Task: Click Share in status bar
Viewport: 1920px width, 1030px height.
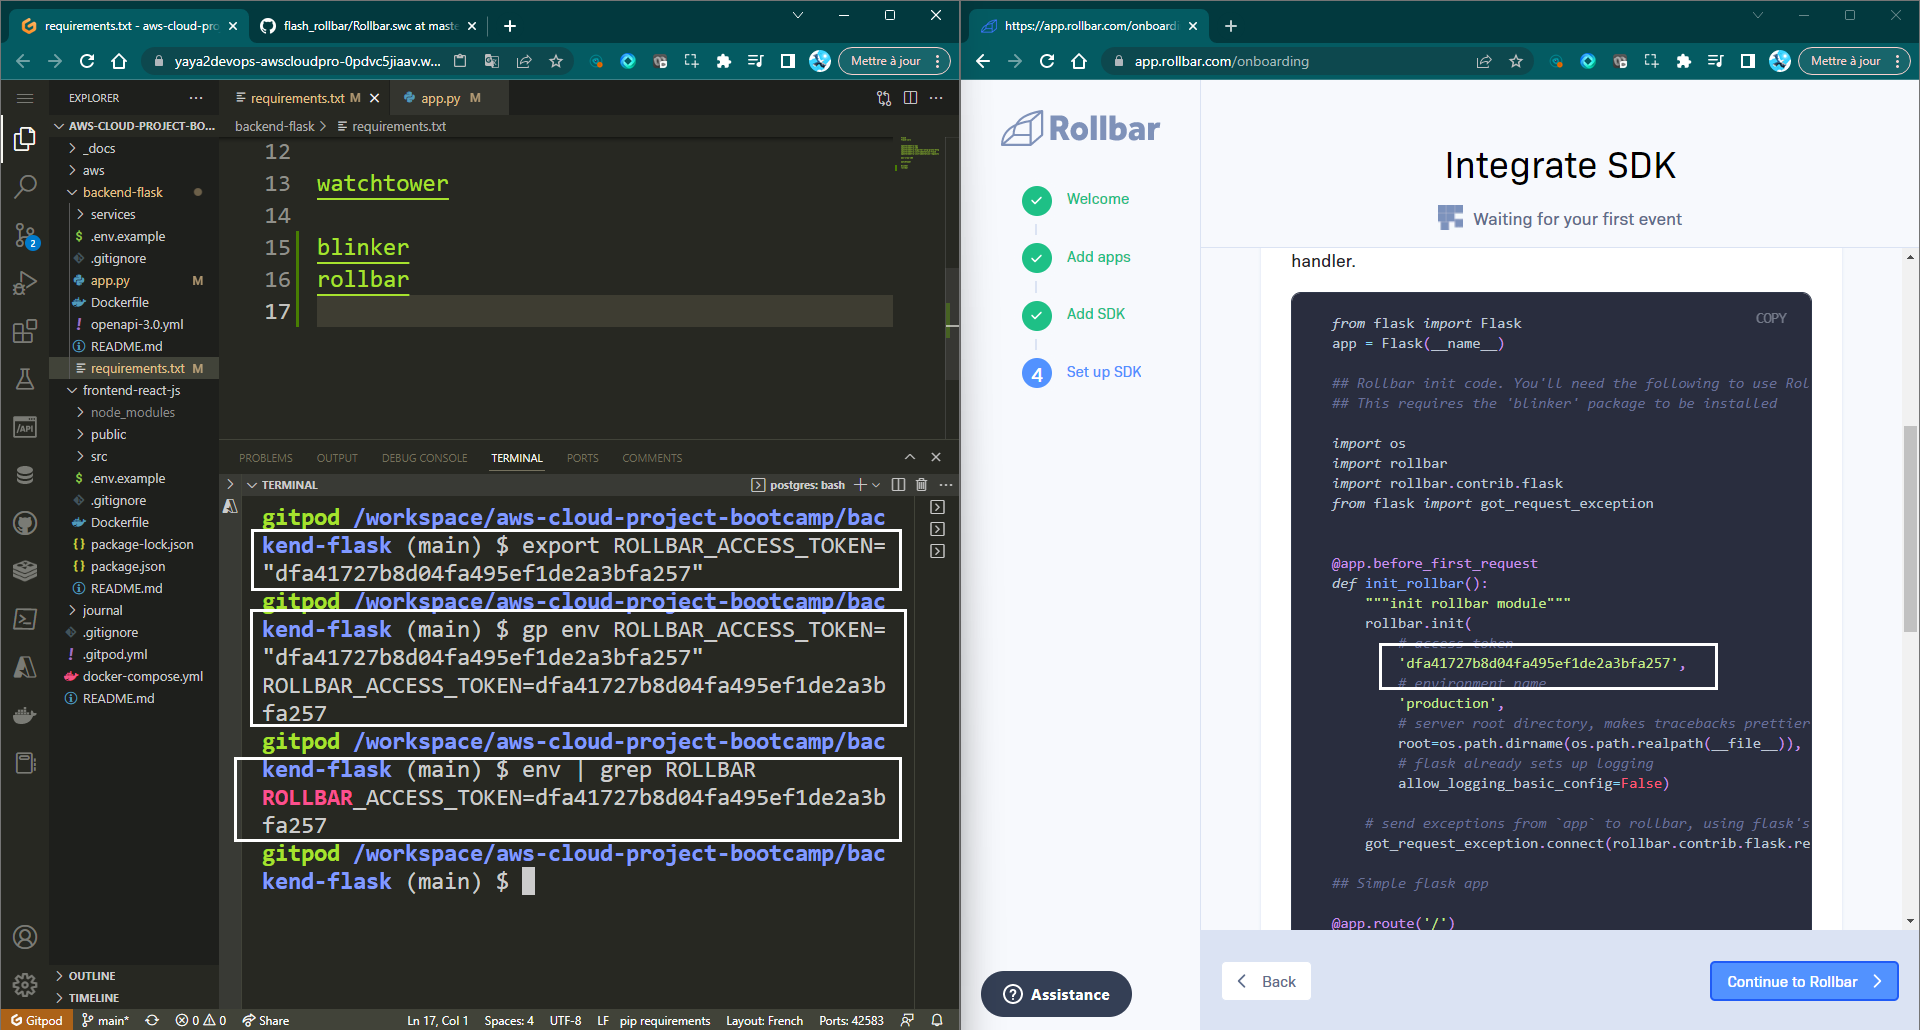Action: [265, 1020]
